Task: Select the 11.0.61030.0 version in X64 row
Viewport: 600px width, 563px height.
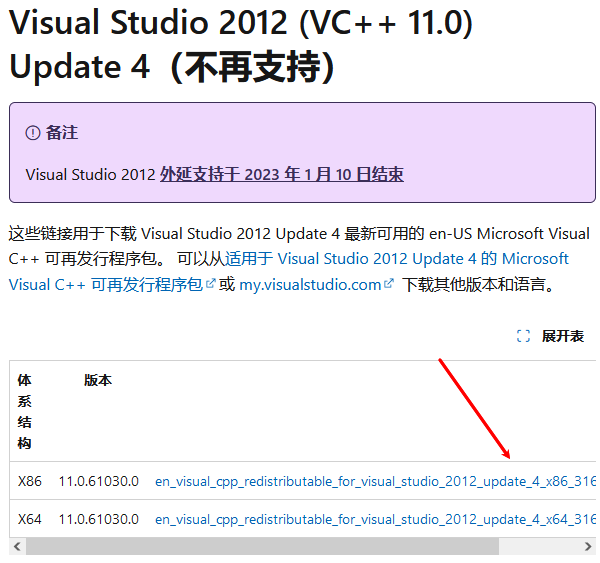Action: pyautogui.click(x=99, y=519)
